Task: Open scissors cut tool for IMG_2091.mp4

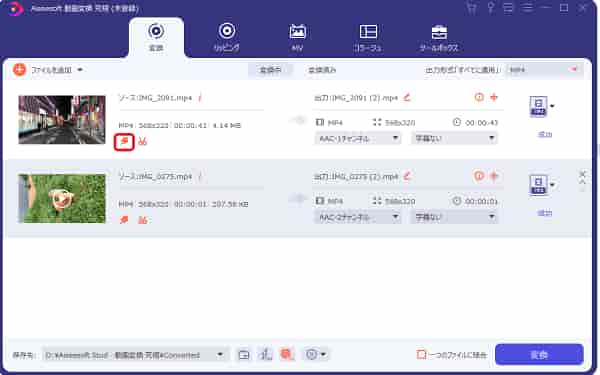Action: click(143, 142)
